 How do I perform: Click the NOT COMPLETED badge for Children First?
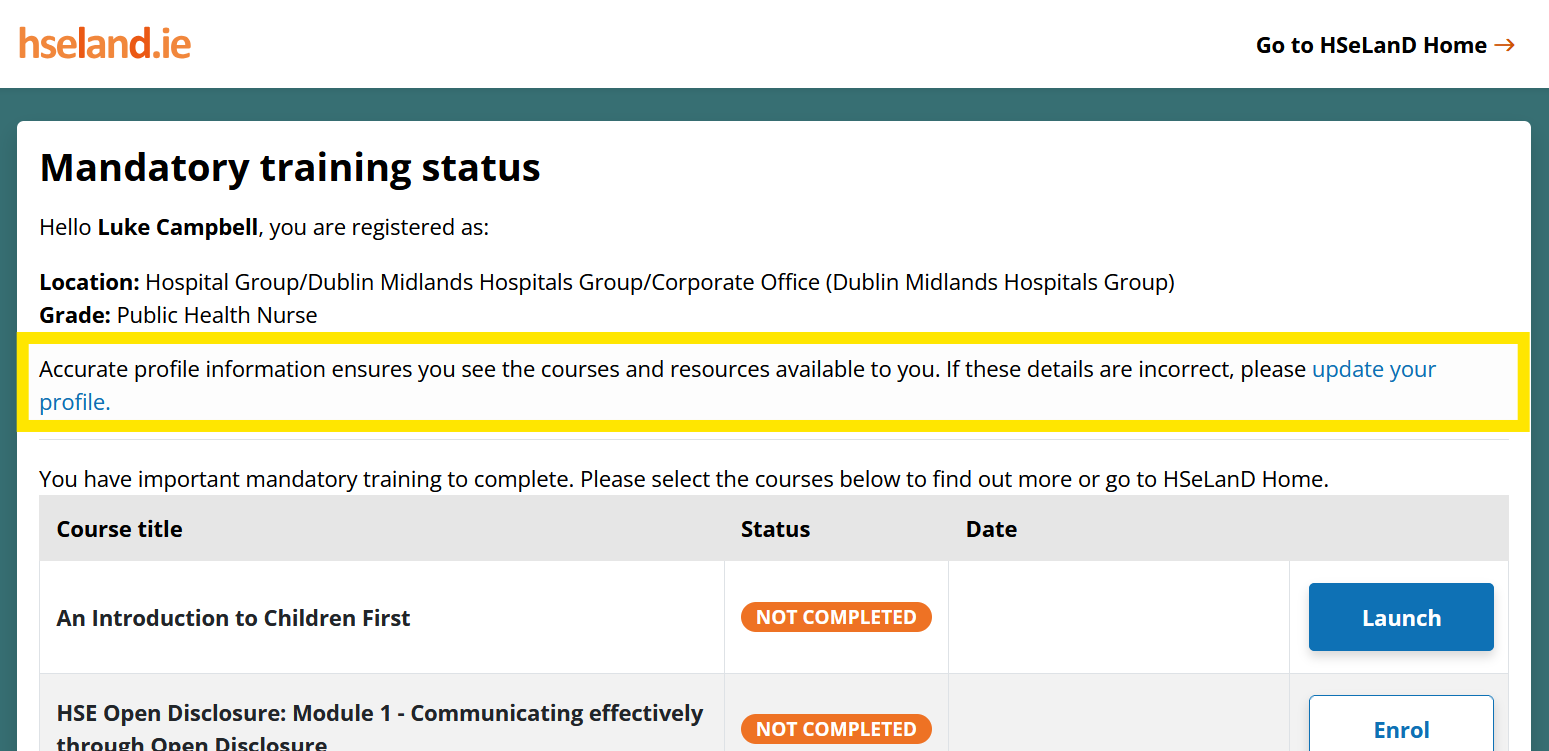pos(836,617)
